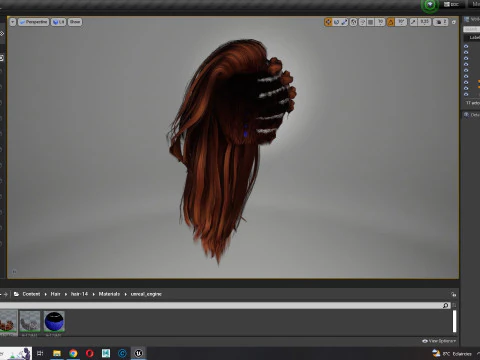Select the Translate (move) tool
The height and width of the screenshot is (360, 480).
pos(328,22)
